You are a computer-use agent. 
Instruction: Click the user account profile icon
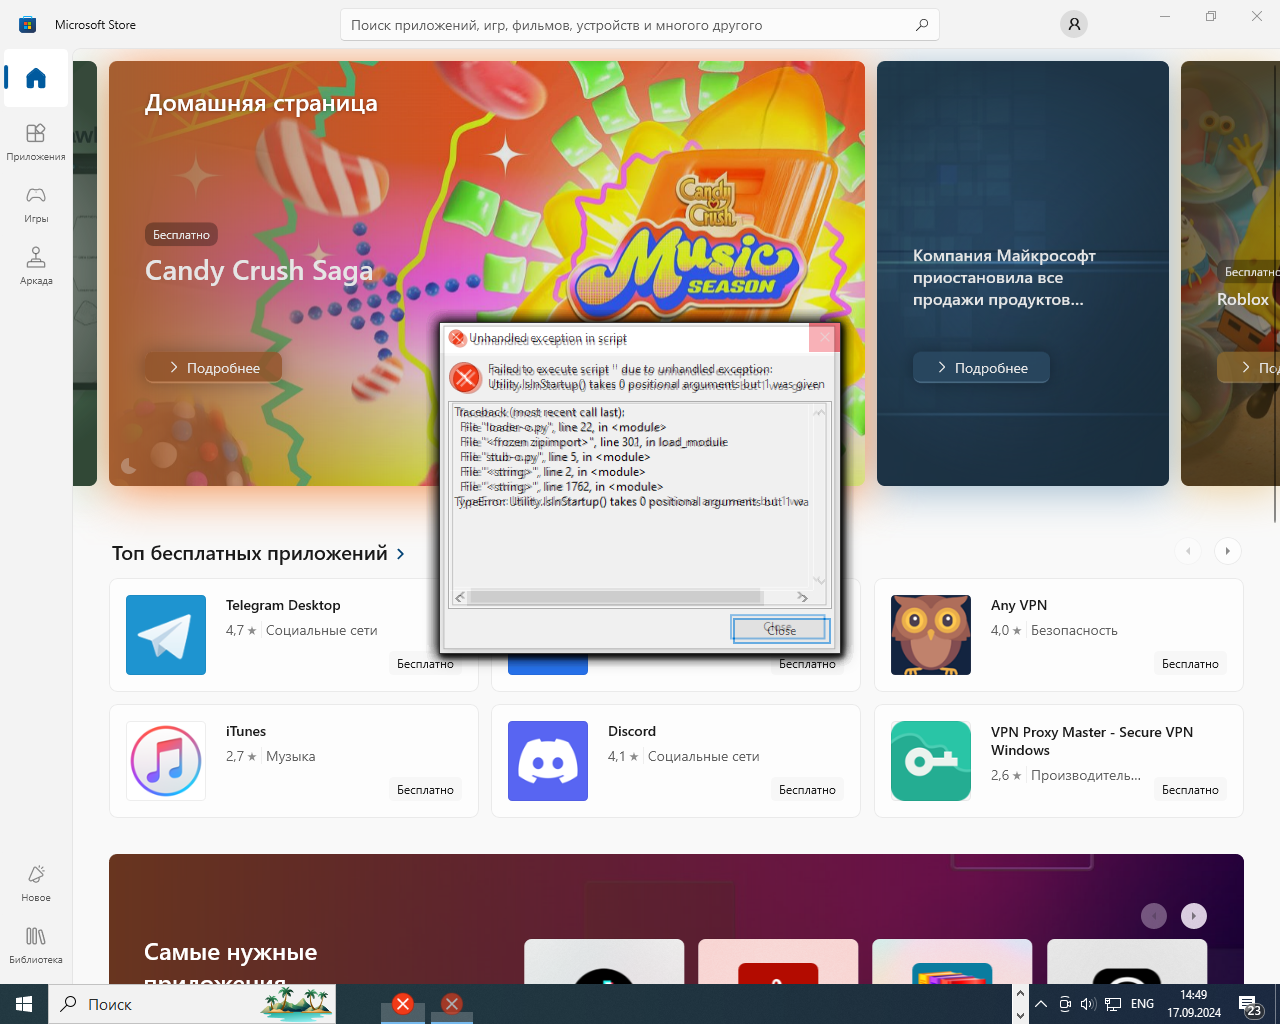pyautogui.click(x=1074, y=24)
